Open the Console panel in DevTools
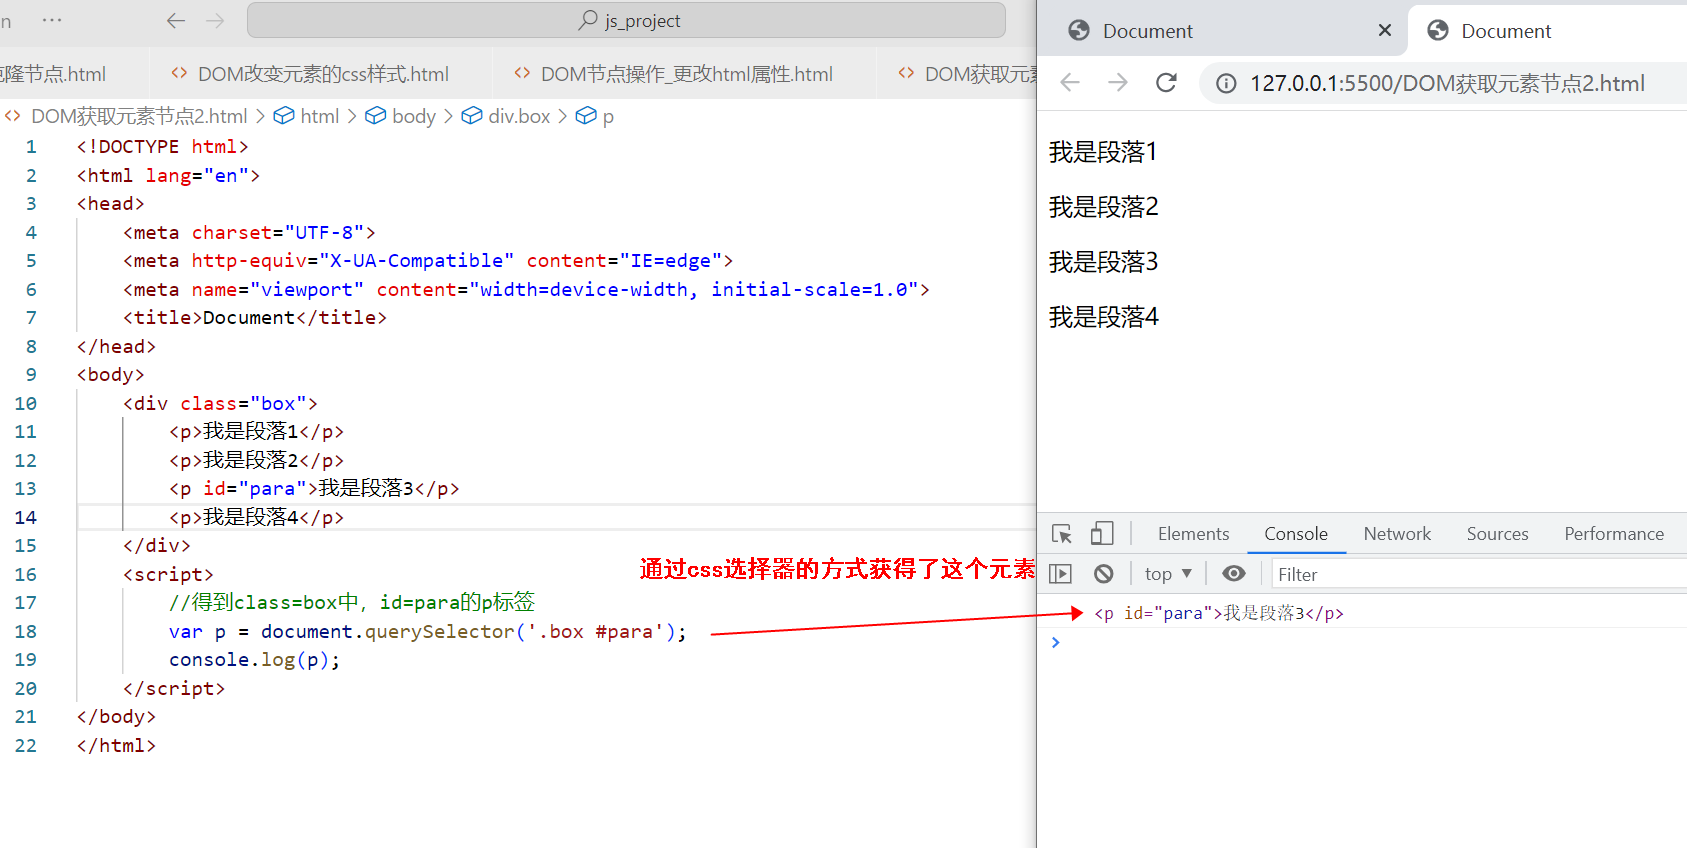 pos(1296,534)
